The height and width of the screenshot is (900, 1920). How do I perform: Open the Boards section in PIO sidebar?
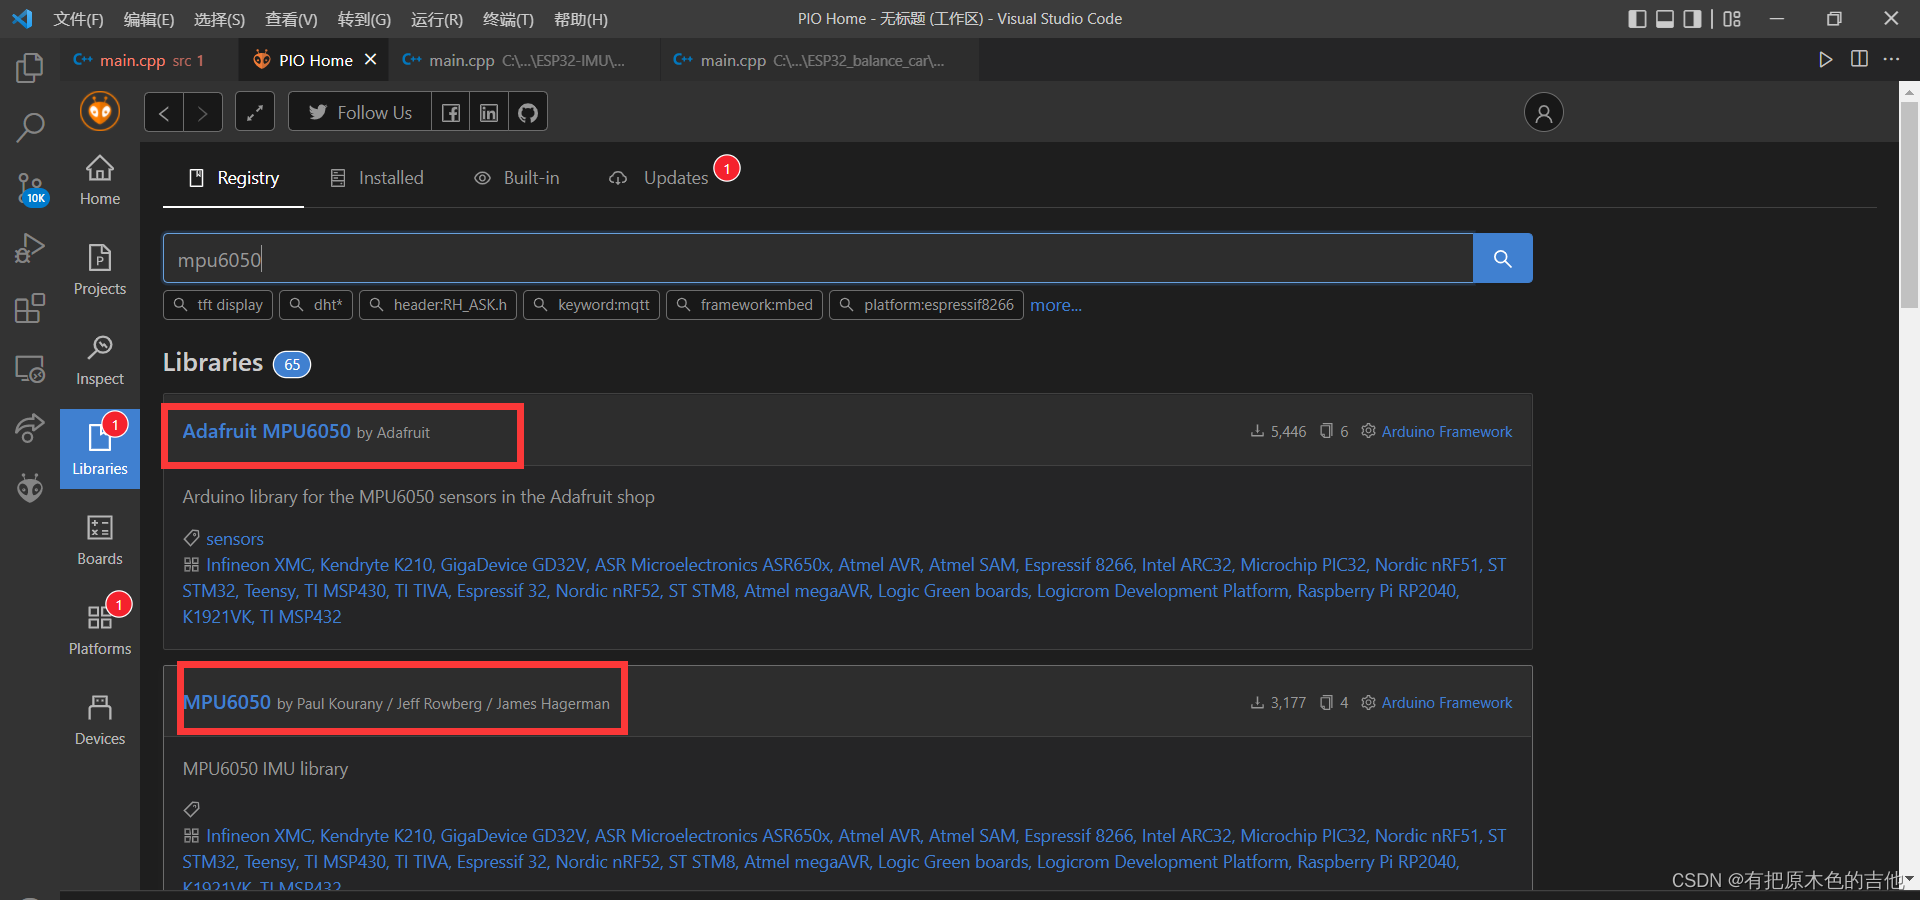[100, 540]
